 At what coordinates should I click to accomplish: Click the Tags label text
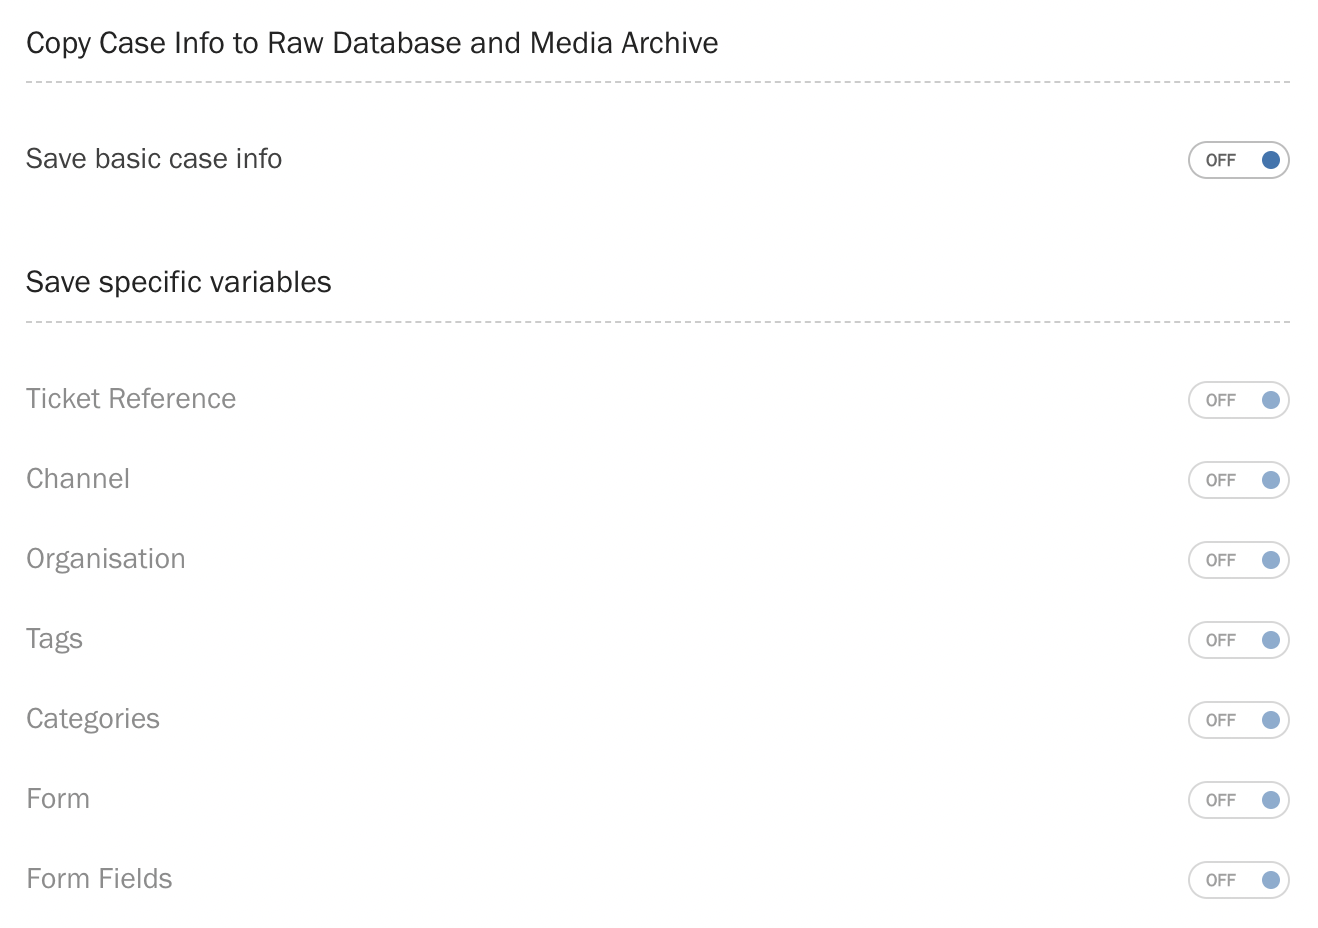pyautogui.click(x=54, y=639)
